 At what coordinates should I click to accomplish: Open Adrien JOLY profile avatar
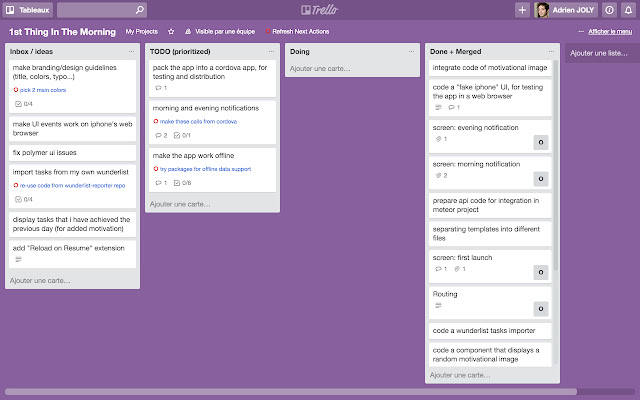tap(542, 10)
